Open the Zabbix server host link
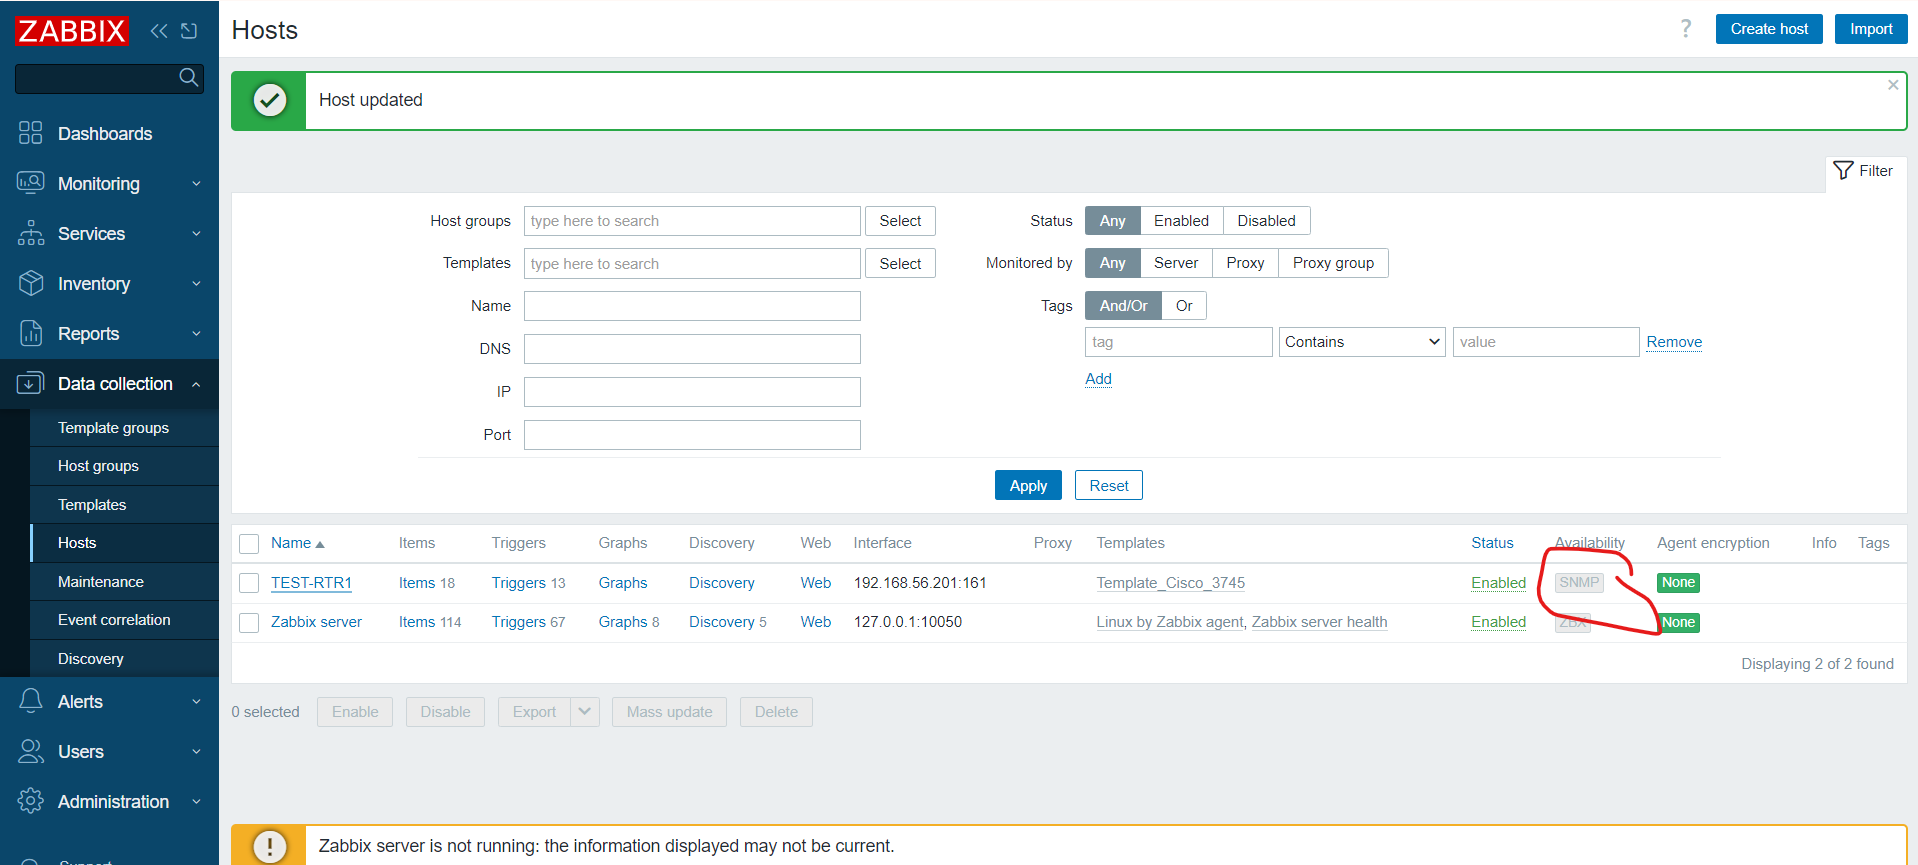The width and height of the screenshot is (1918, 865). (316, 622)
